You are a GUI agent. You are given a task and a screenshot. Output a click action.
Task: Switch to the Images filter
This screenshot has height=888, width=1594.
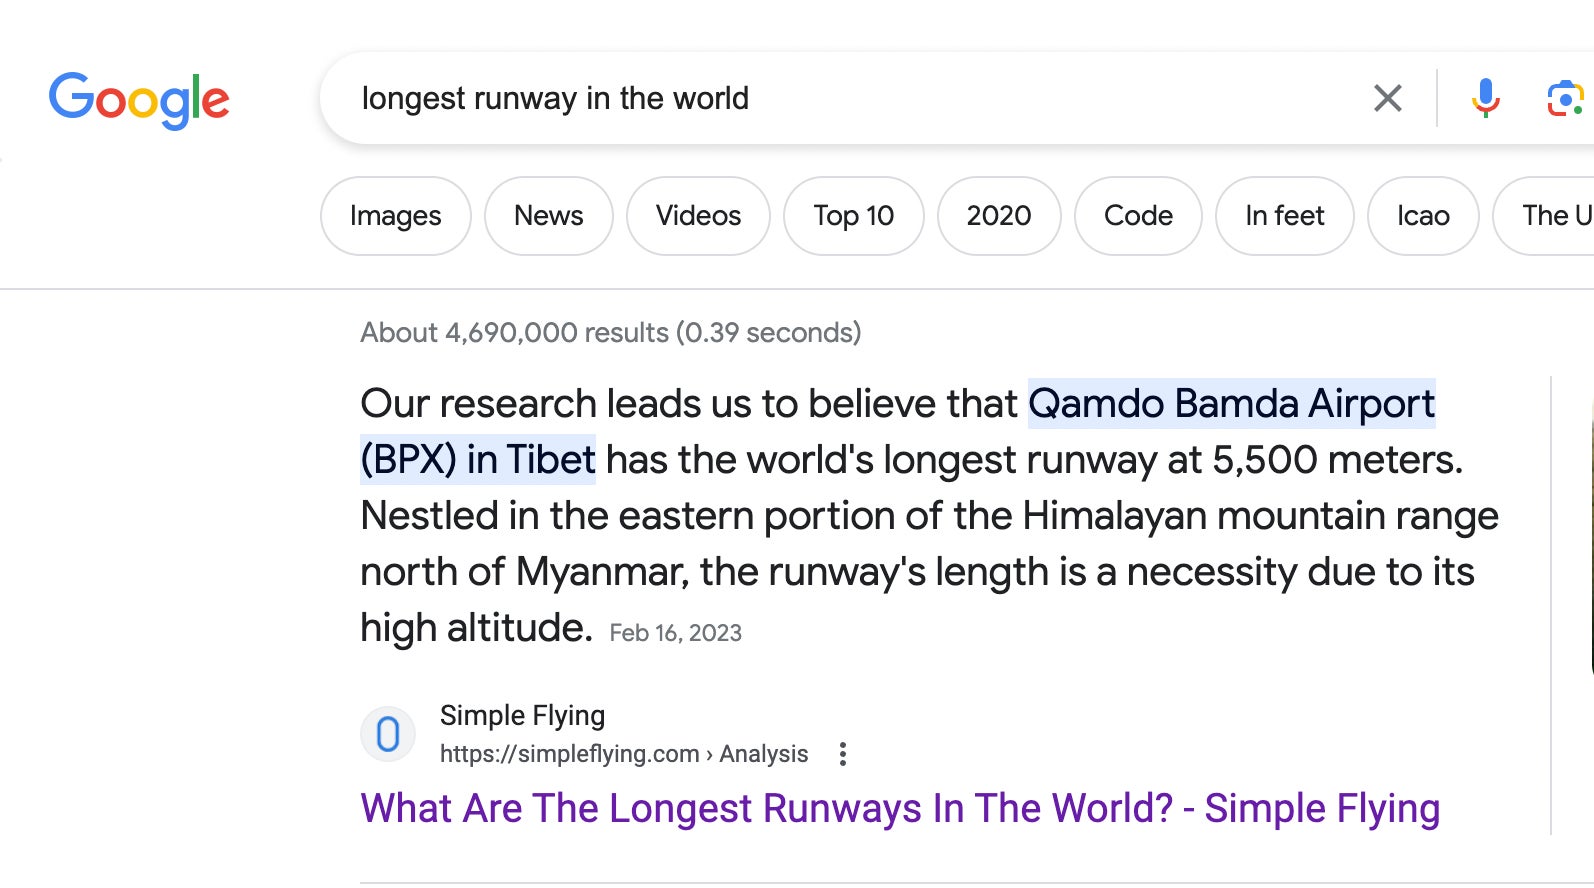(395, 216)
